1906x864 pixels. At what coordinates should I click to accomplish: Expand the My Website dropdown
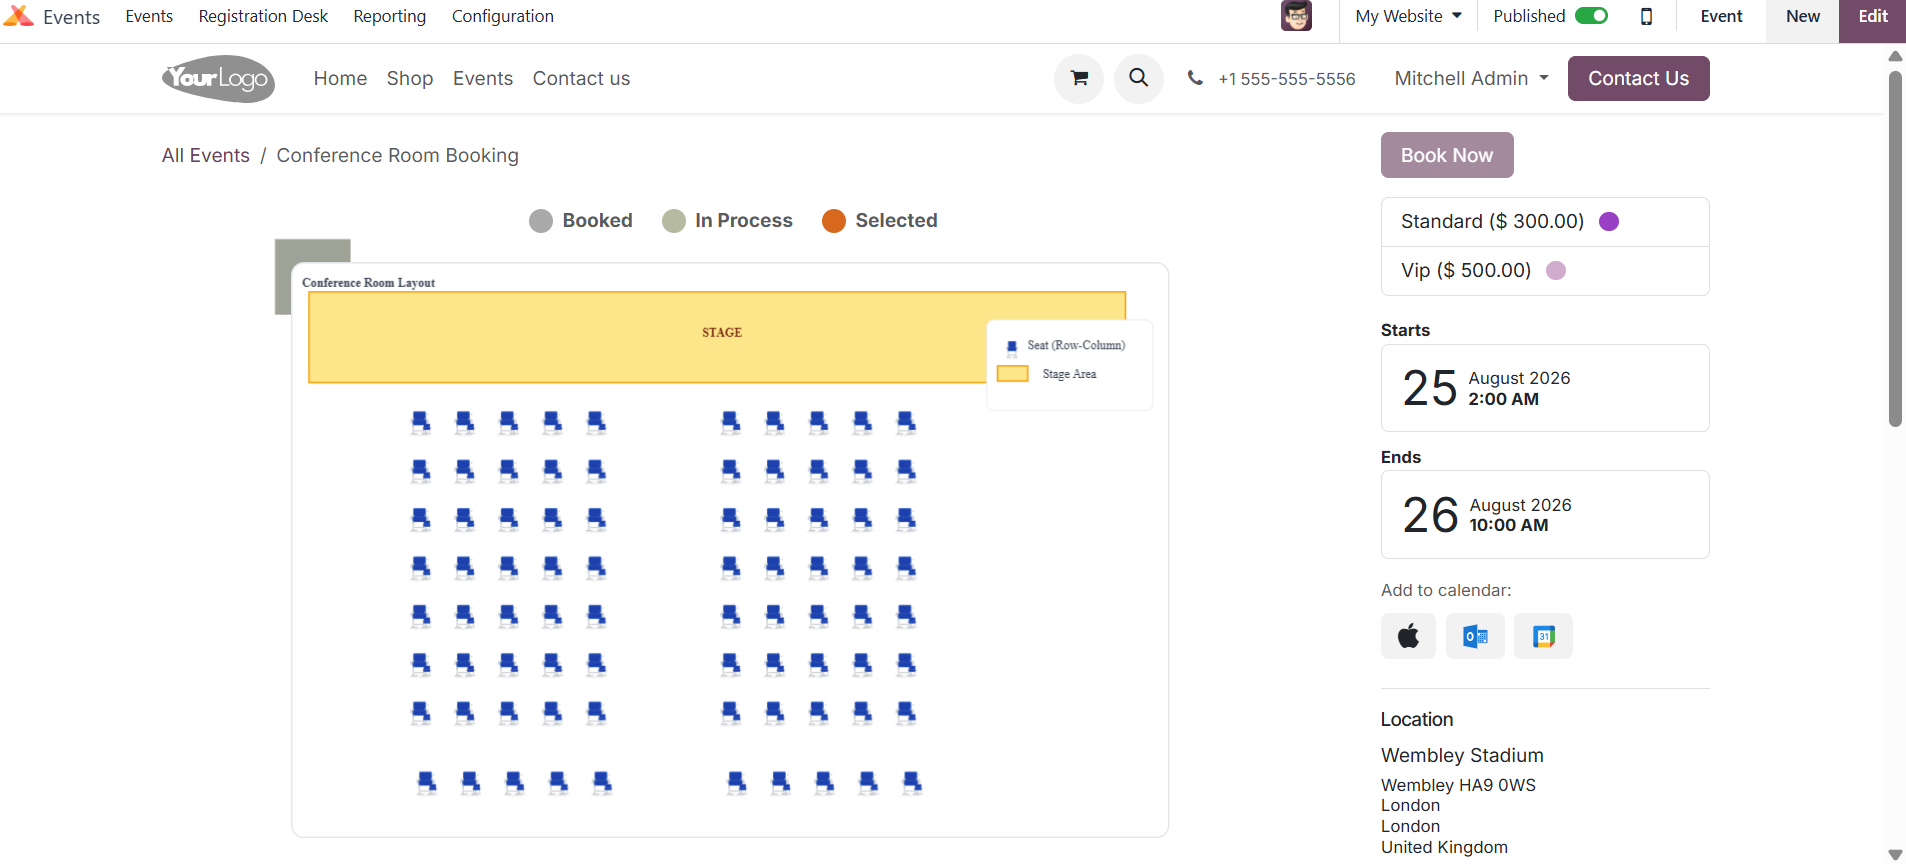(1408, 16)
